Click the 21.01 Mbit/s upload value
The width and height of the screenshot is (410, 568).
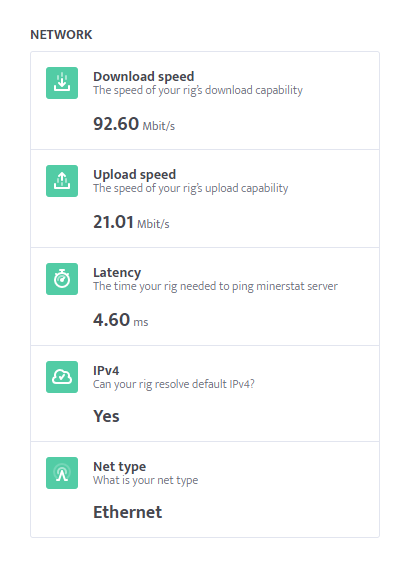click(x=131, y=222)
